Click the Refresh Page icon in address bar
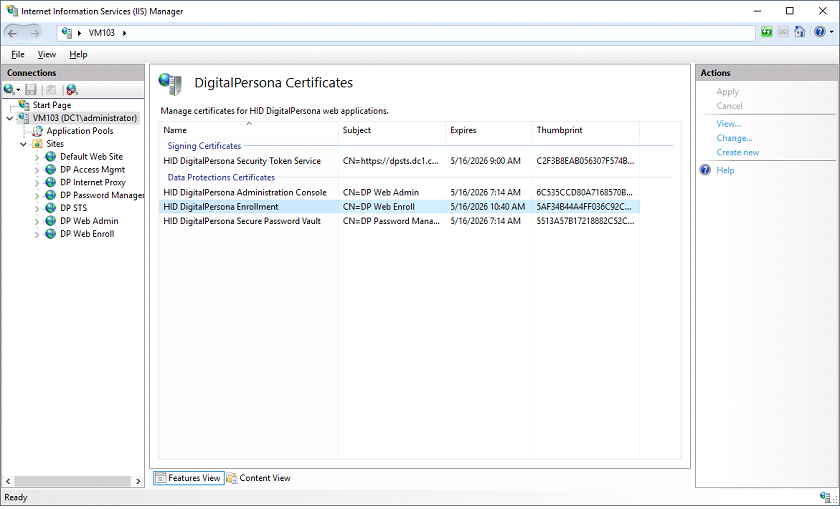Screen dimensions: 840x509 pyautogui.click(x=766, y=32)
